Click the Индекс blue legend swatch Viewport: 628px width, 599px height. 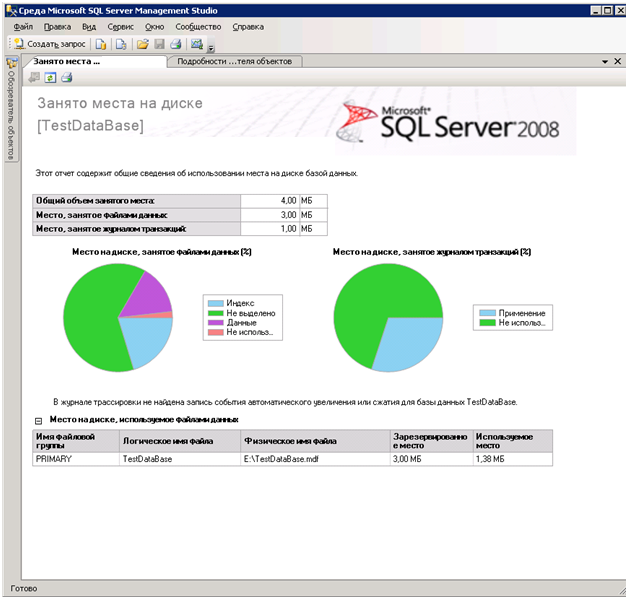click(x=215, y=303)
